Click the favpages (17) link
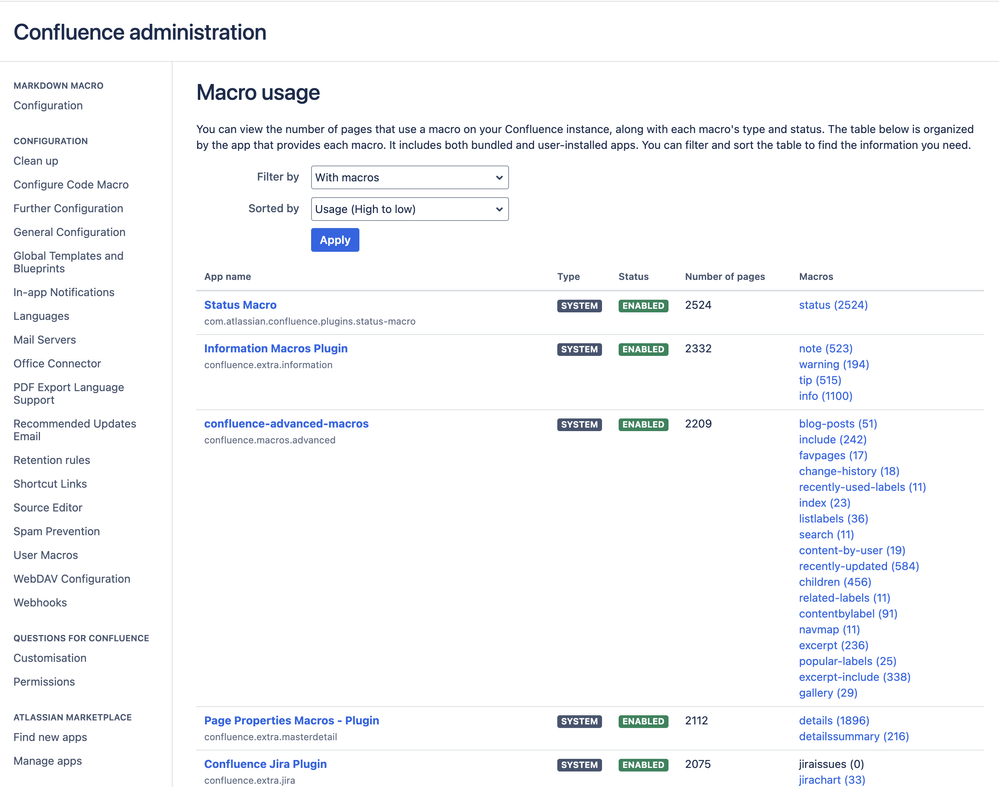This screenshot has height=787, width=999. (833, 456)
